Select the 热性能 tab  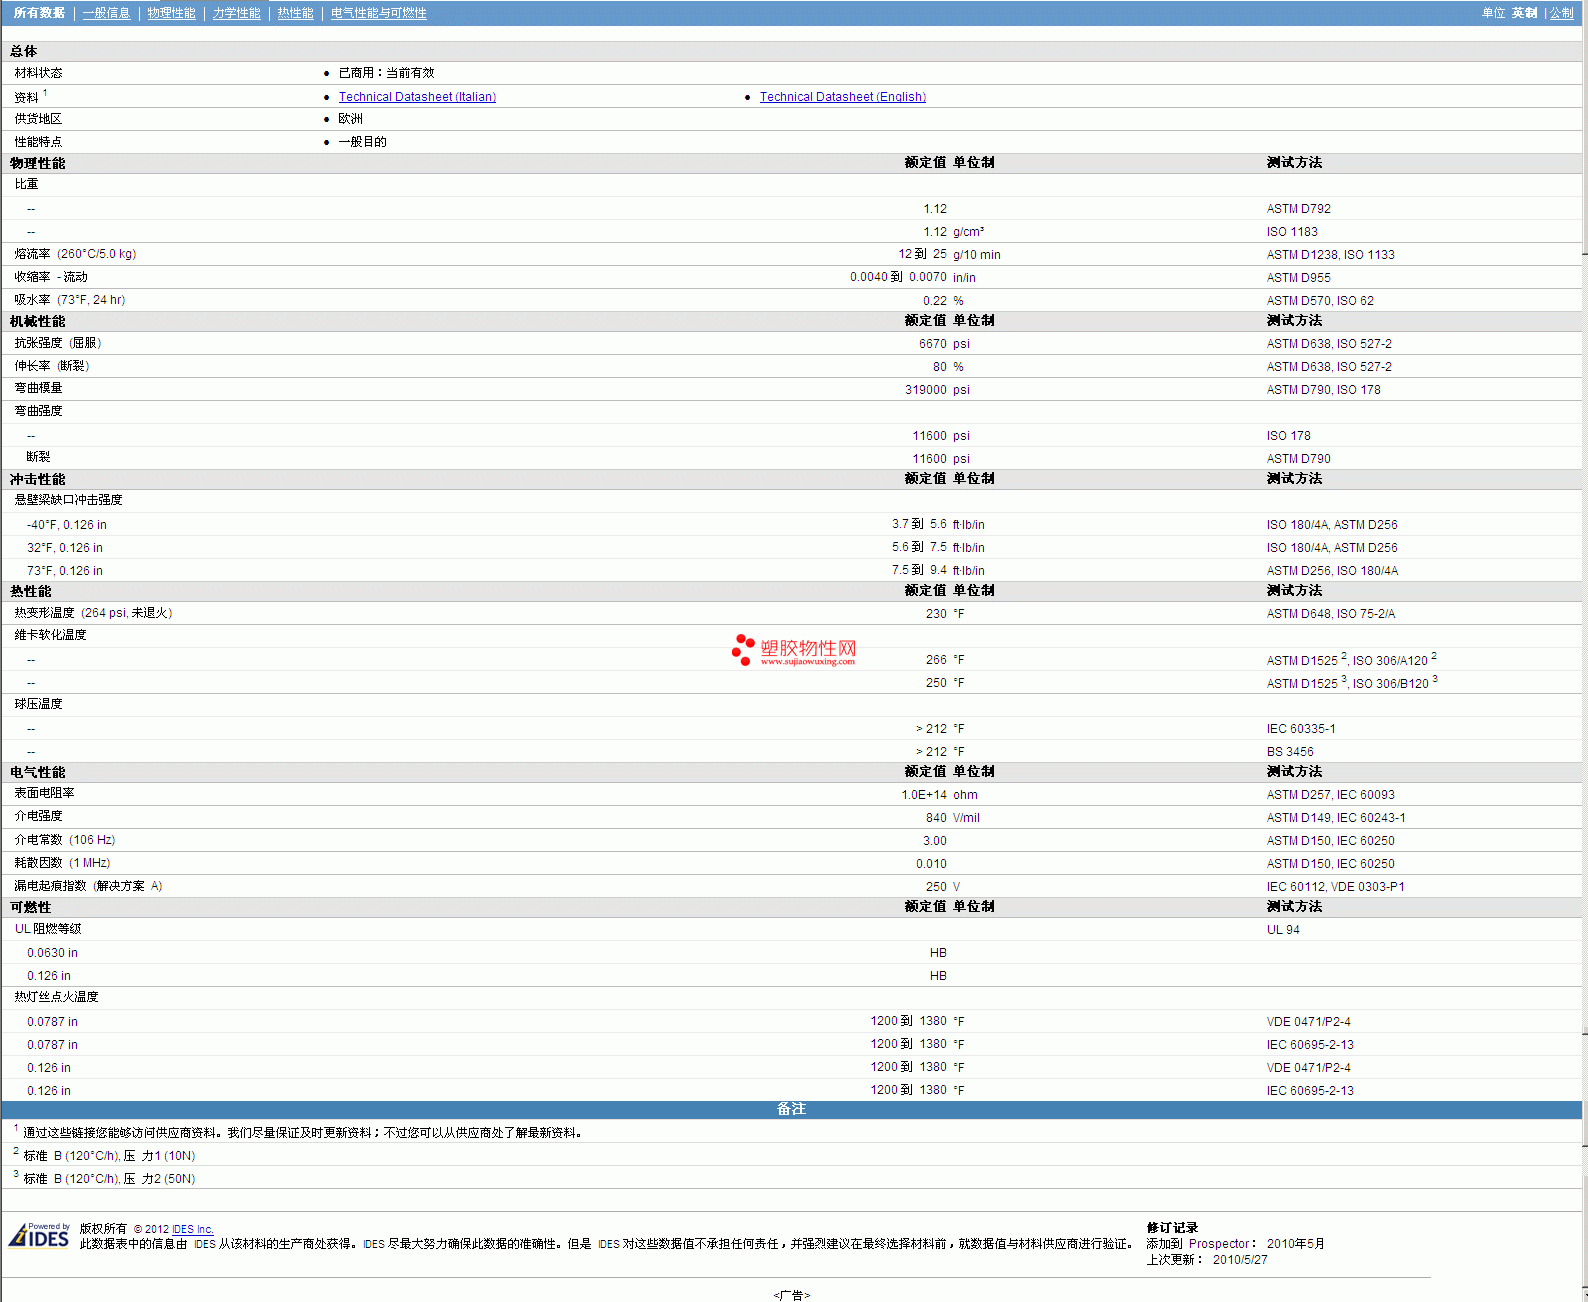point(295,13)
